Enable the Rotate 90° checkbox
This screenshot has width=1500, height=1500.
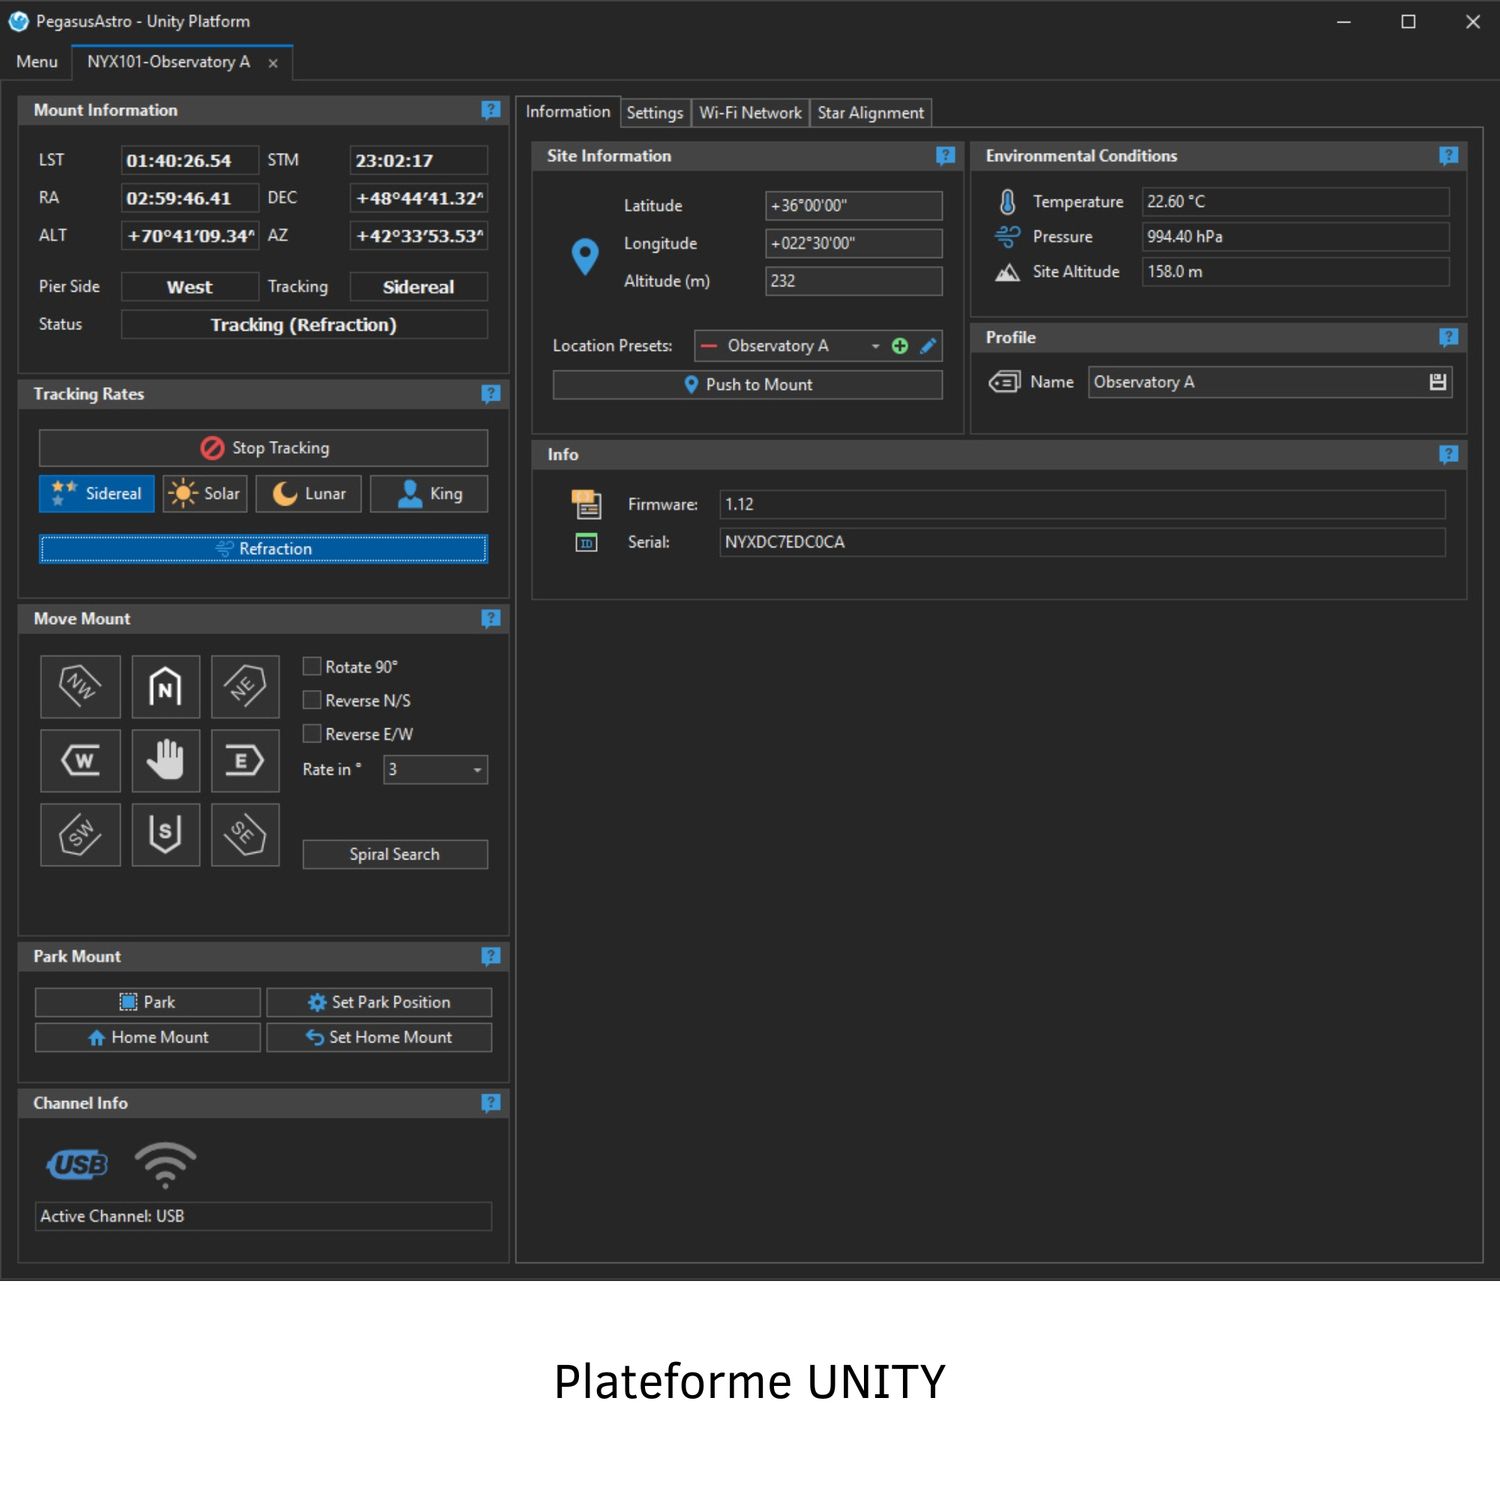coord(312,666)
